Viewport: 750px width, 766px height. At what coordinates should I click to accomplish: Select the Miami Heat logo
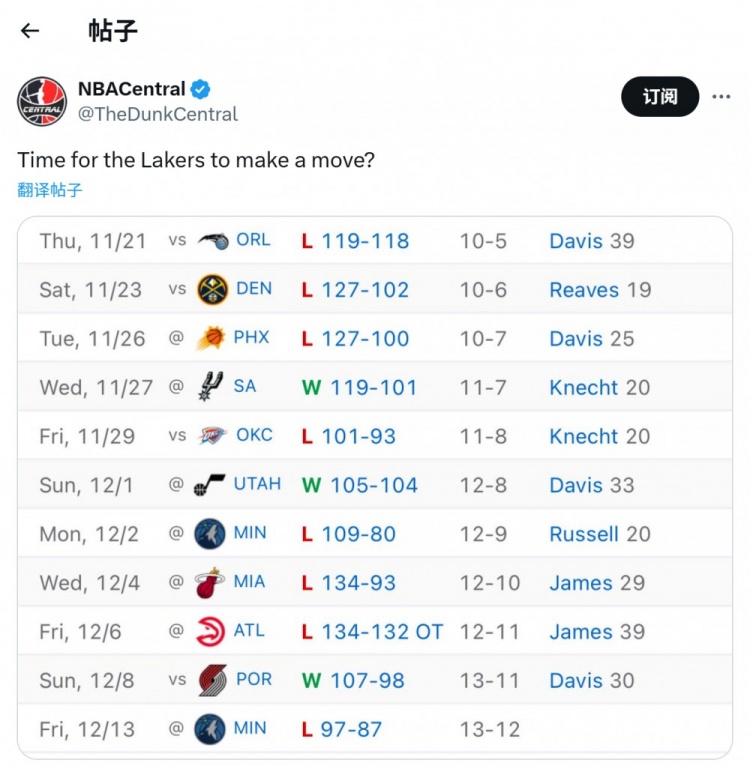pos(211,583)
